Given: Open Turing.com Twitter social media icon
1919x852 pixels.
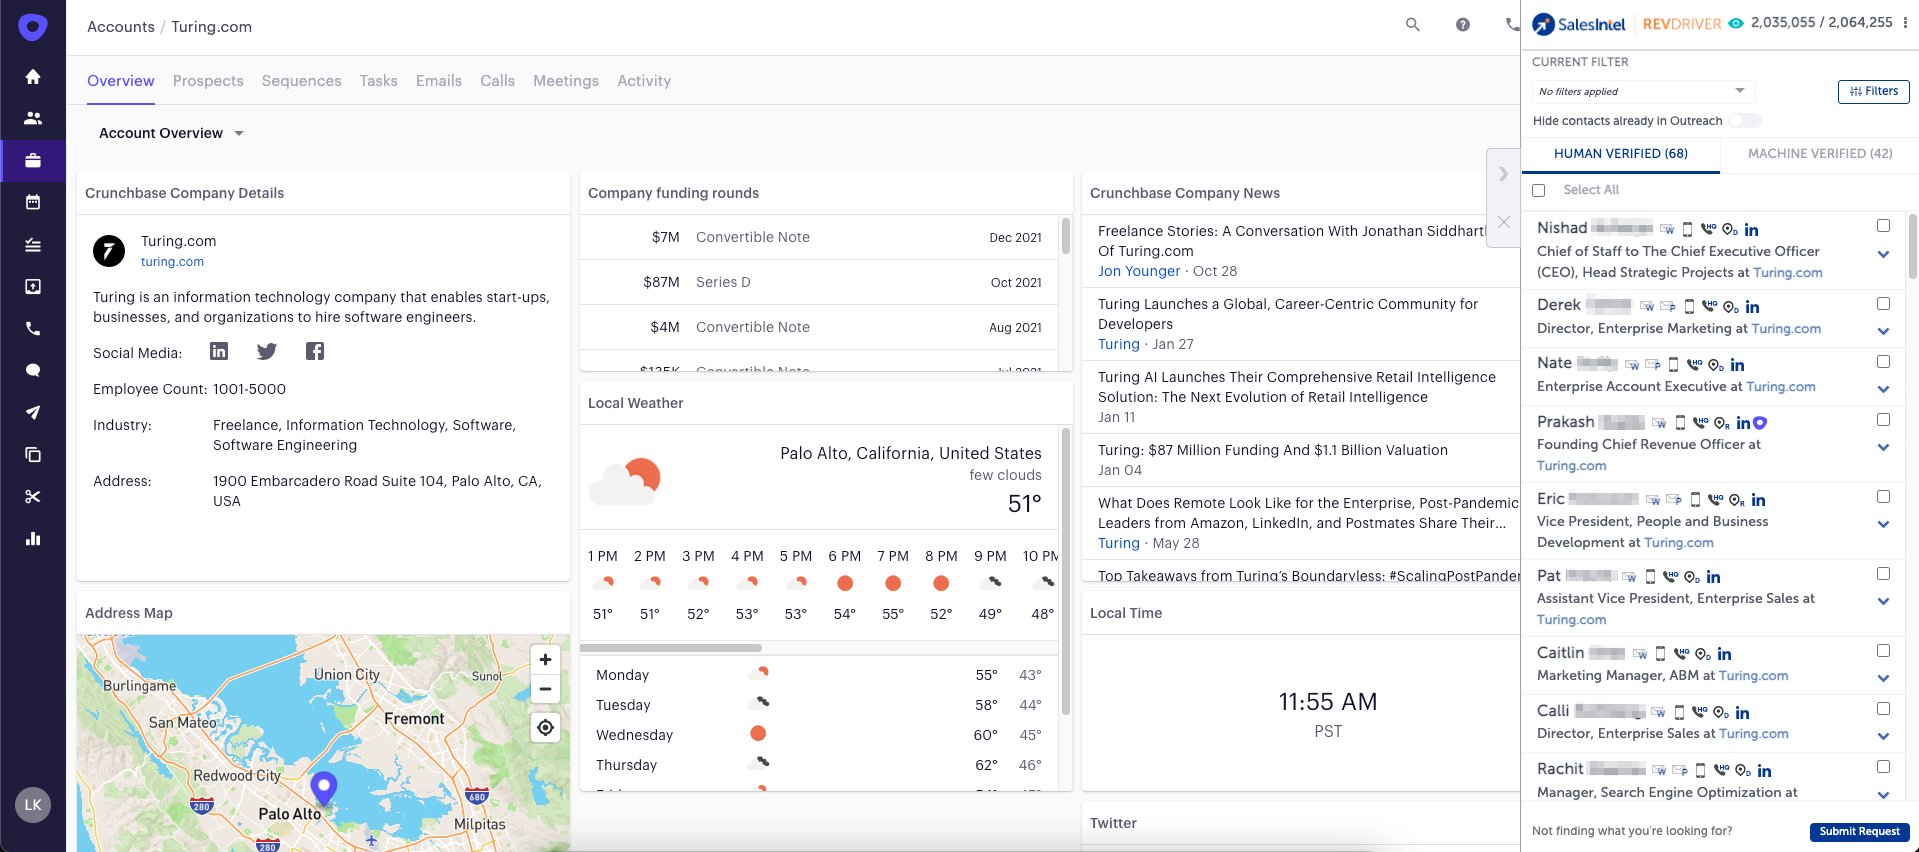Looking at the screenshot, I should [266, 351].
